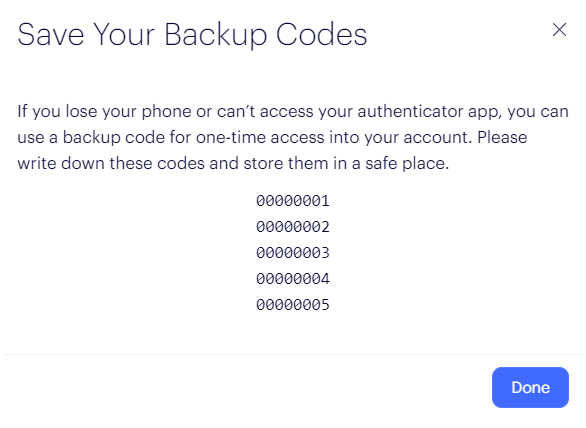Image resolution: width=586 pixels, height=428 pixels.
Task: Click the word Backup in the title
Action: pos(216,35)
